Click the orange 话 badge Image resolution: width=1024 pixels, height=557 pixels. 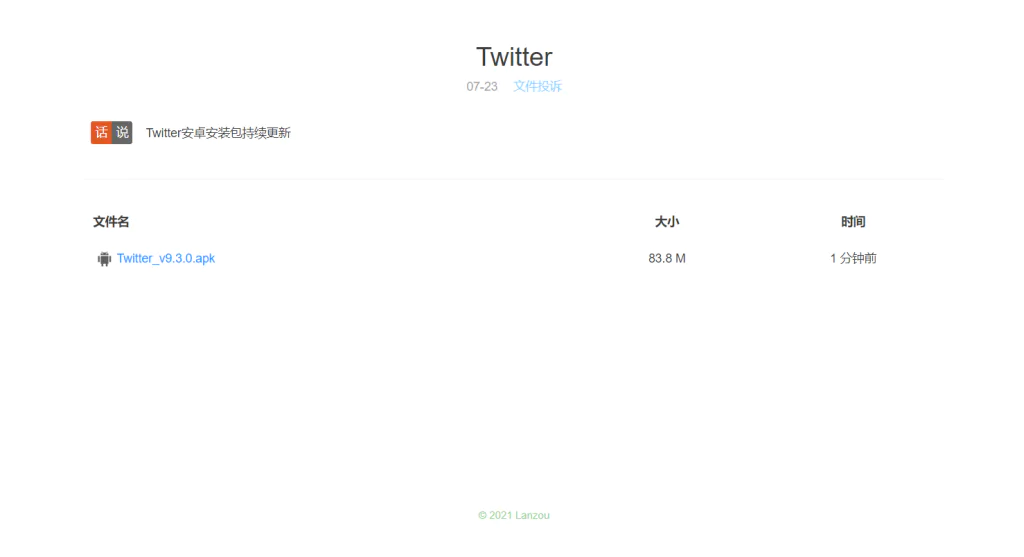coord(101,133)
